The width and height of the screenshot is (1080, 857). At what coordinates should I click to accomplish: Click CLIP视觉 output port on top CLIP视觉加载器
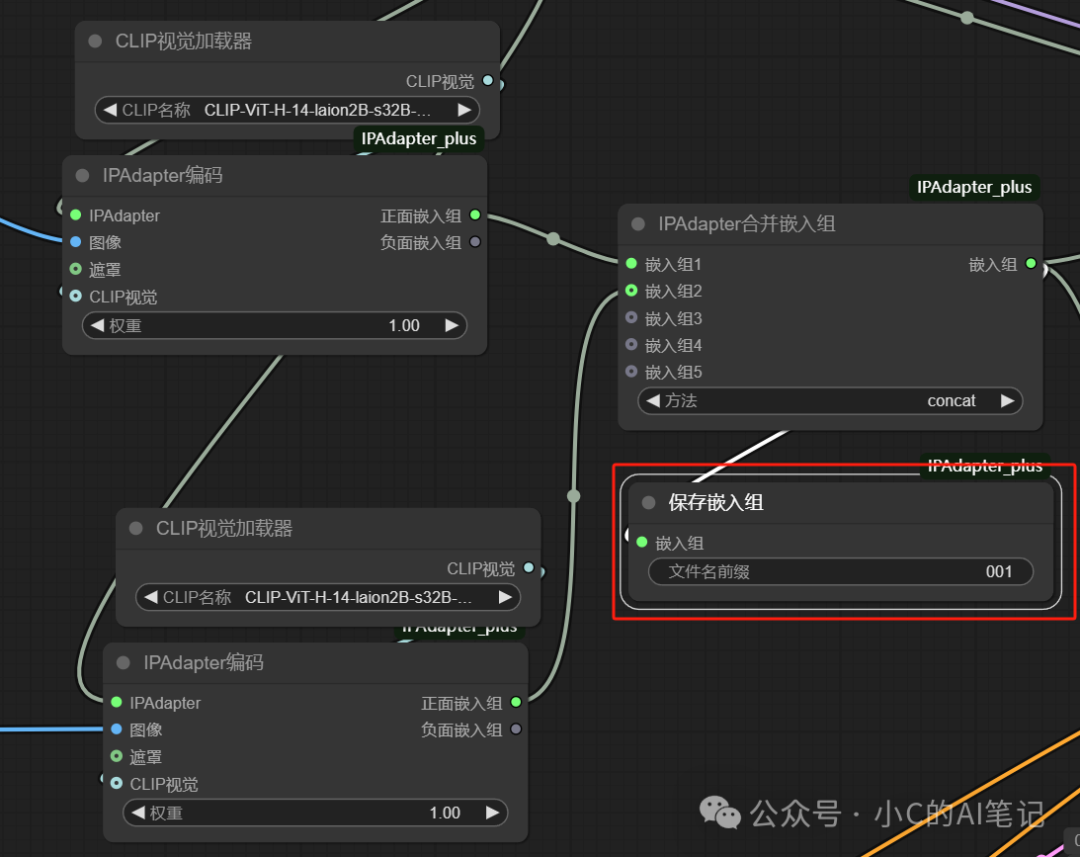(x=488, y=81)
